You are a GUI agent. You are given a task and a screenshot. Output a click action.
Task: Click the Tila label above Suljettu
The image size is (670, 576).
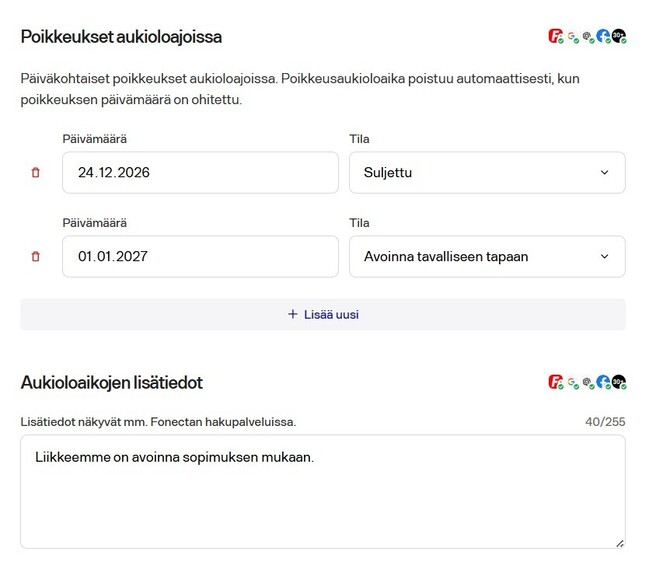pos(359,139)
